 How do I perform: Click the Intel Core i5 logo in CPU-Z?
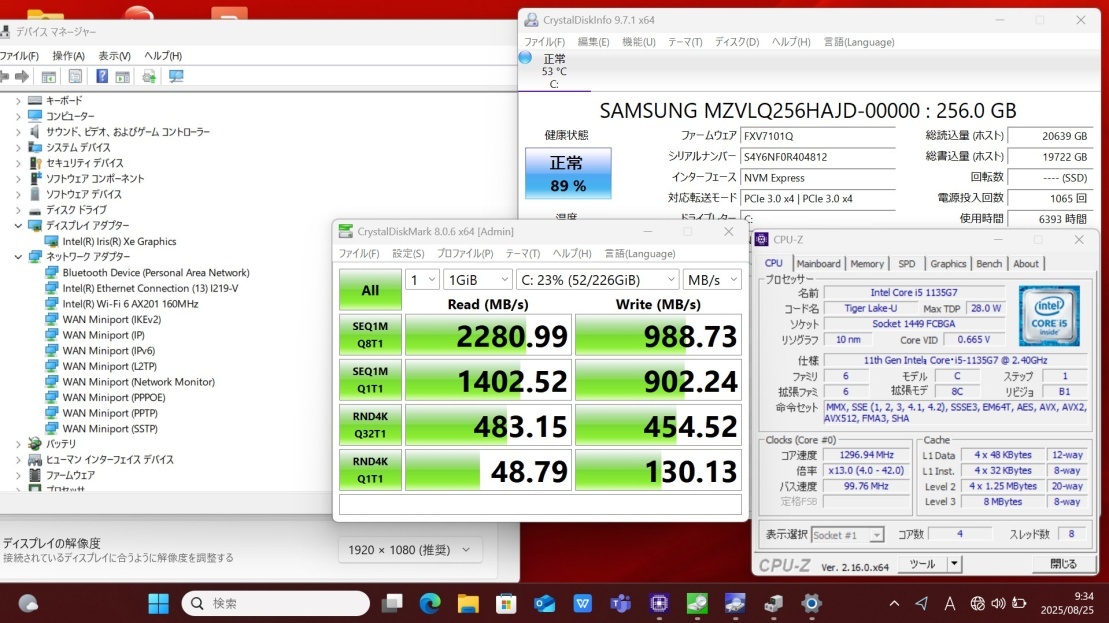pyautogui.click(x=1049, y=316)
